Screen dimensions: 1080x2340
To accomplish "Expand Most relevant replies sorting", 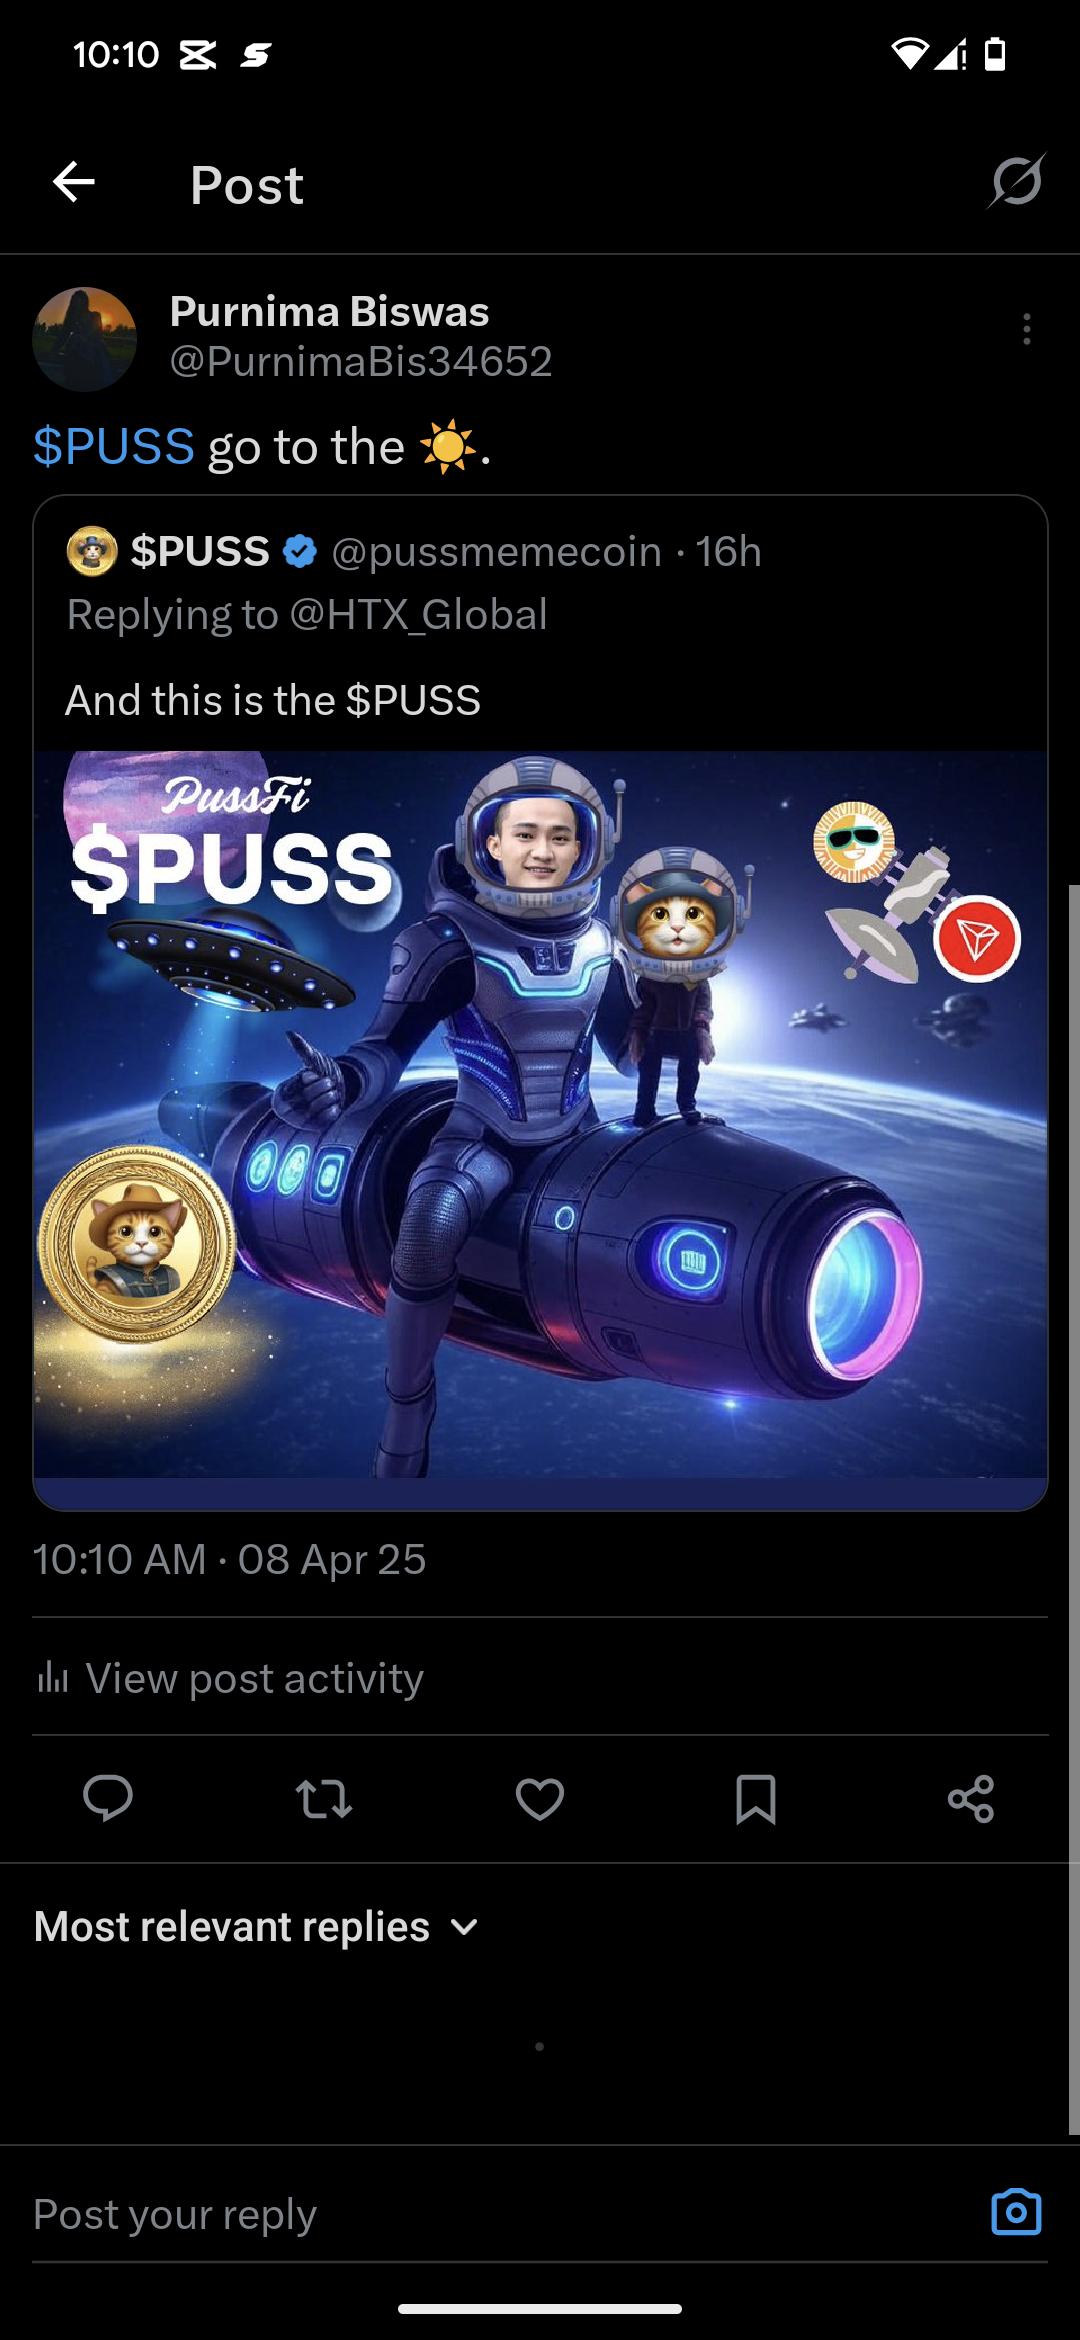I will [x=257, y=1926].
